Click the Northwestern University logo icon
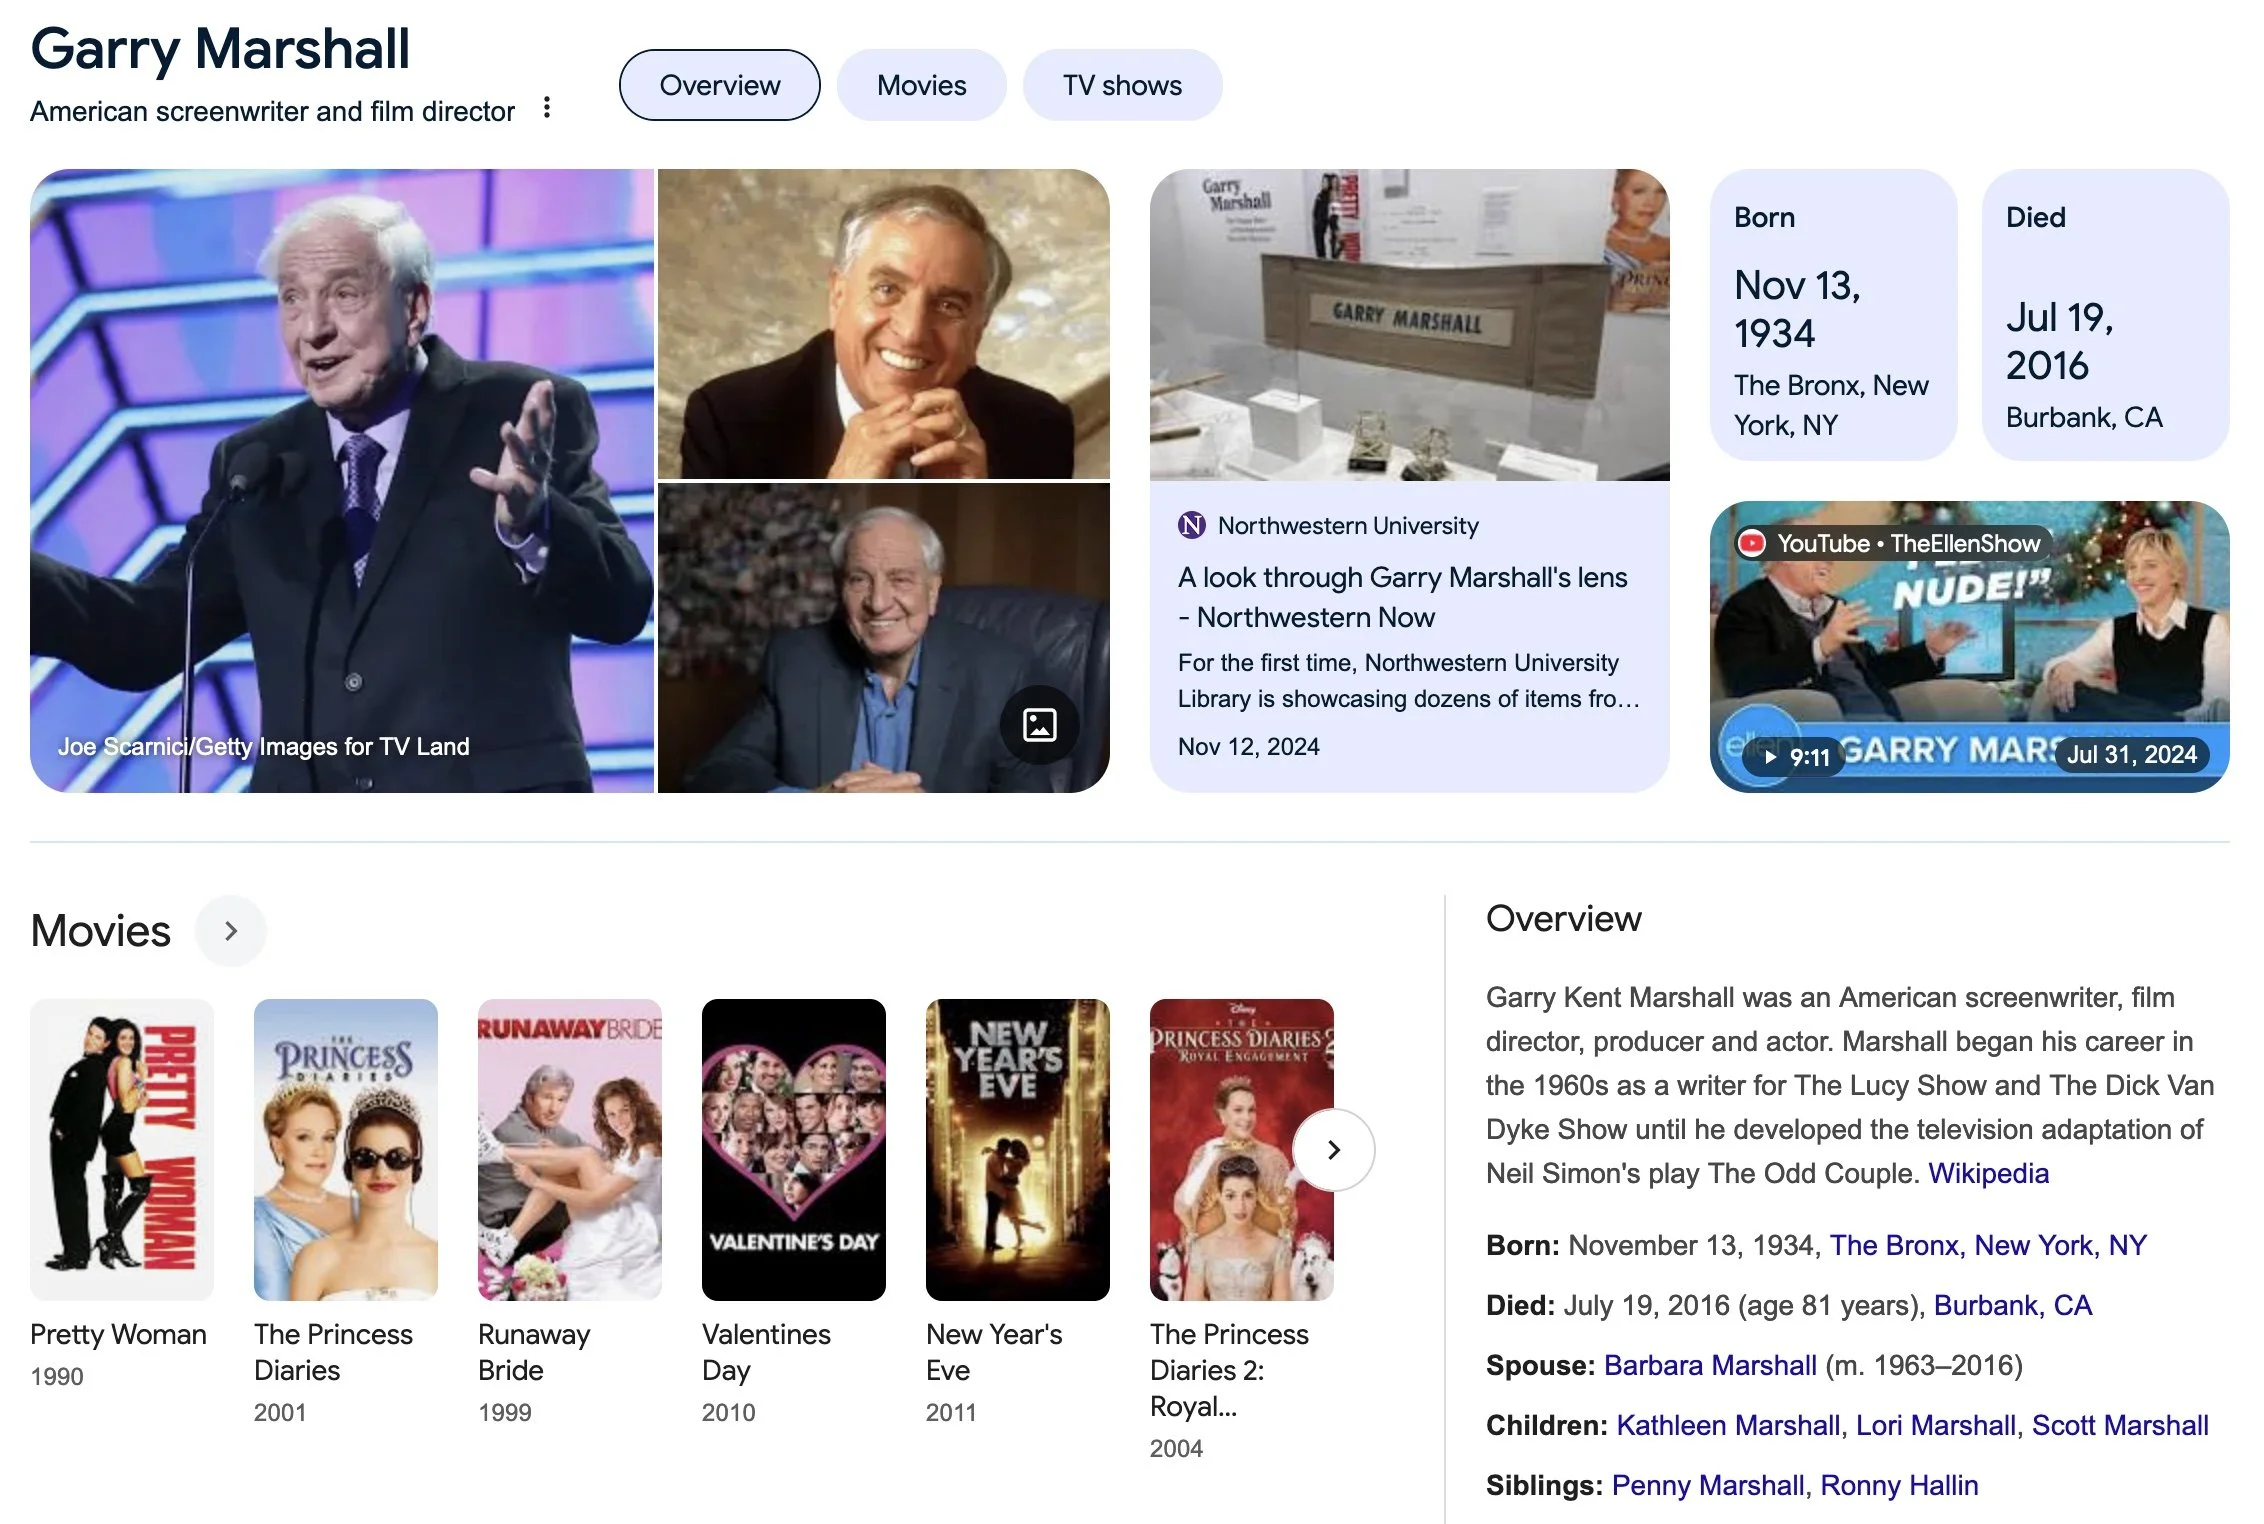This screenshot has width=2264, height=1524. [1191, 525]
